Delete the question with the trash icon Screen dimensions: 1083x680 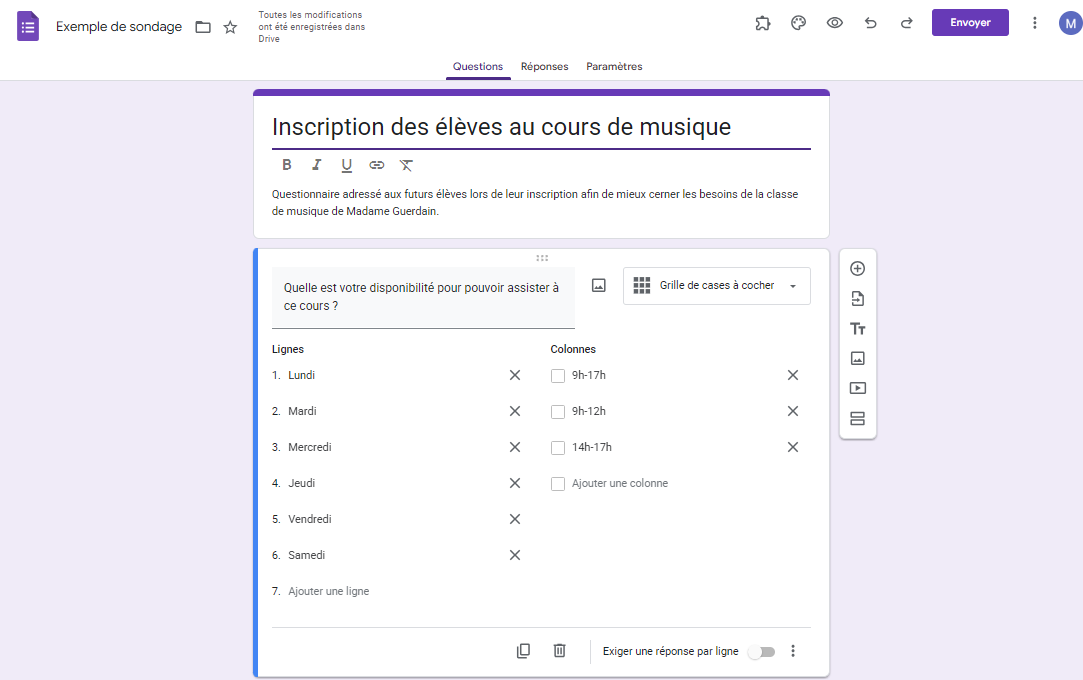tap(559, 650)
